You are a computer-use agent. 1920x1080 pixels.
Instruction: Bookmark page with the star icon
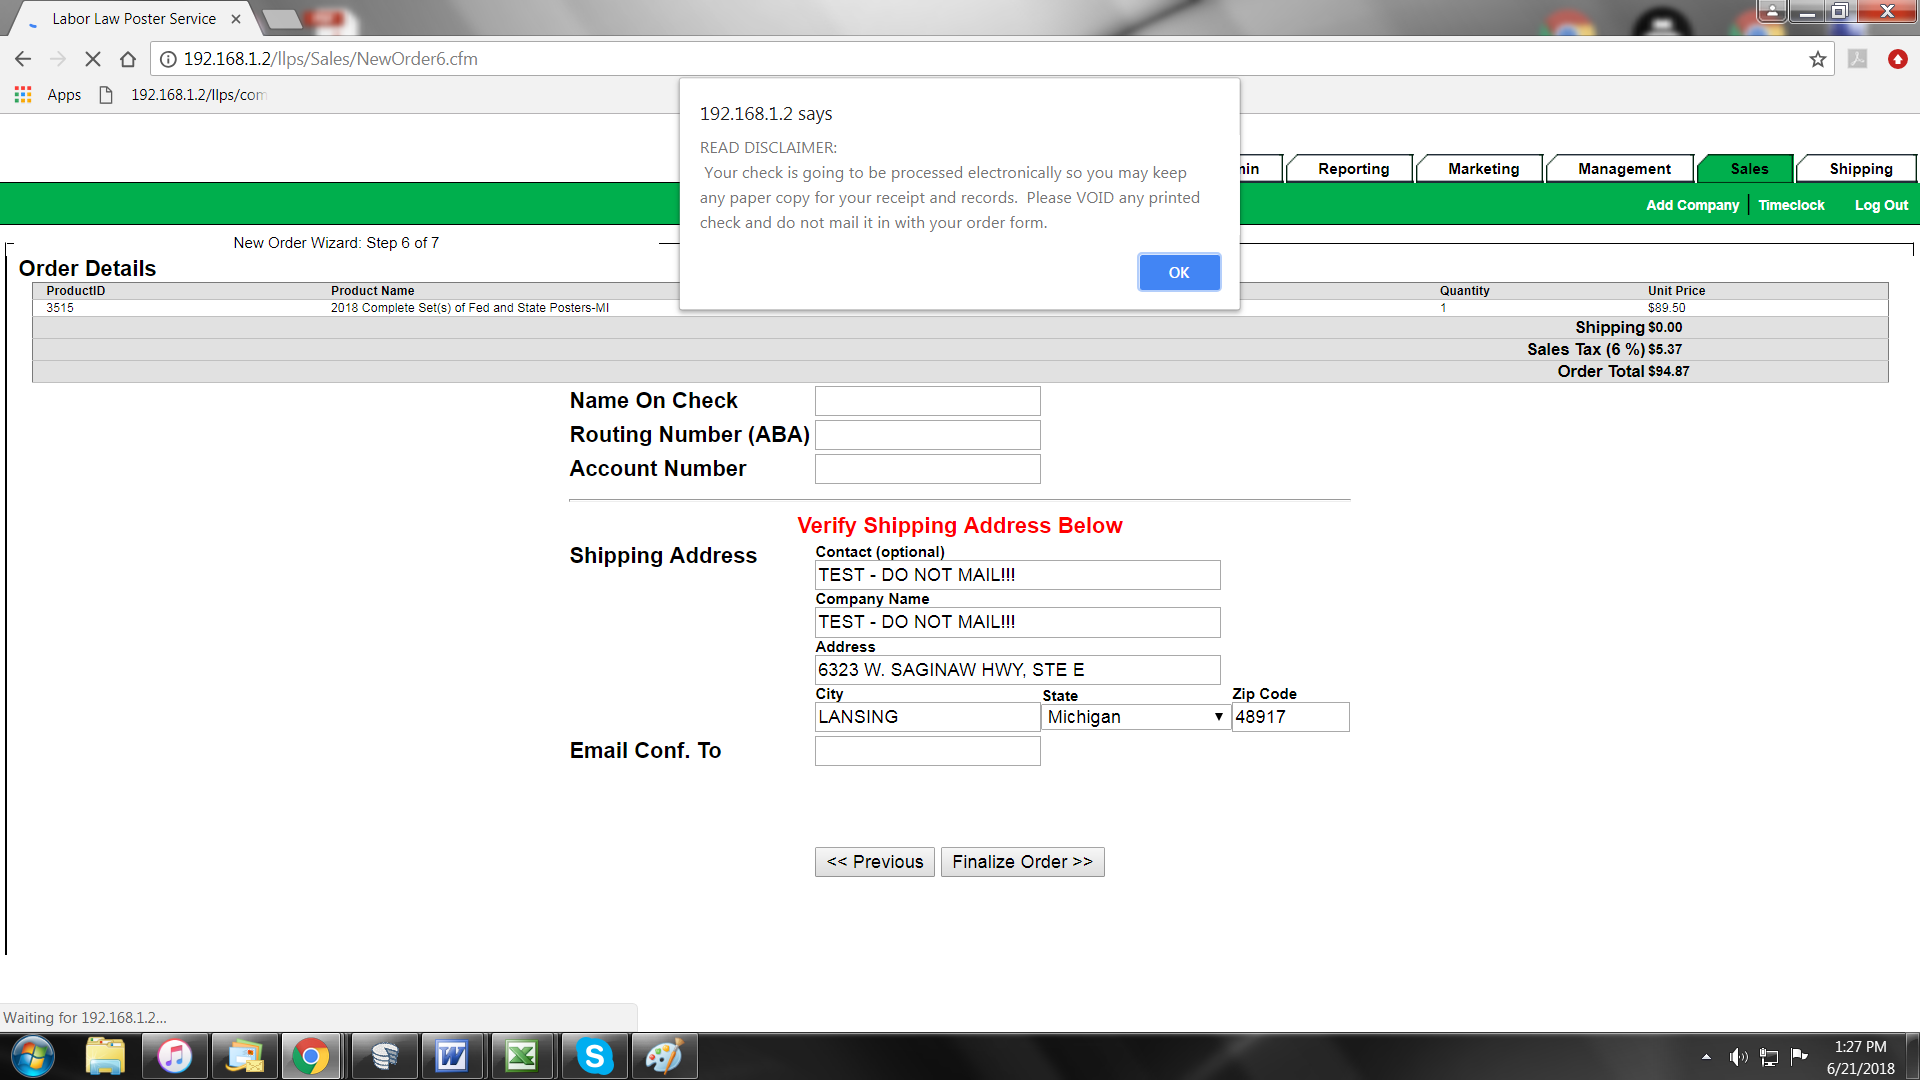[x=1817, y=59]
